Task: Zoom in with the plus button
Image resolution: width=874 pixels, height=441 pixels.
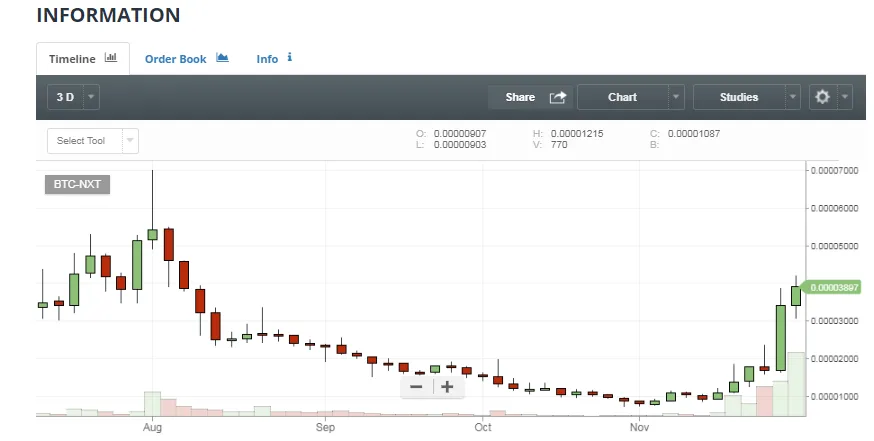Action: (448, 387)
